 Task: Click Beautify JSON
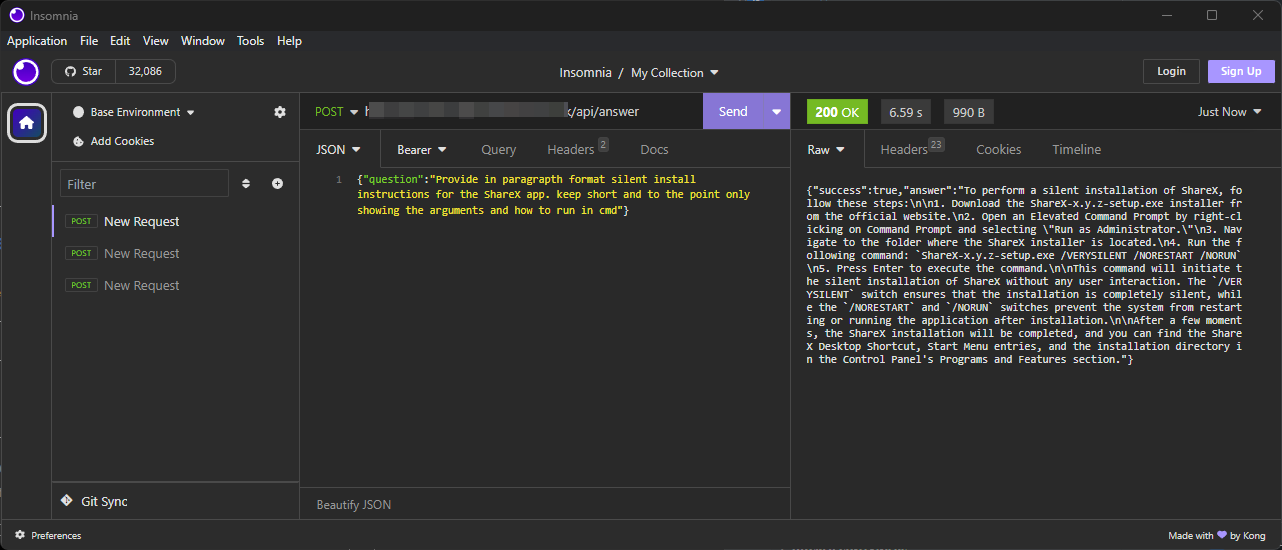(354, 505)
